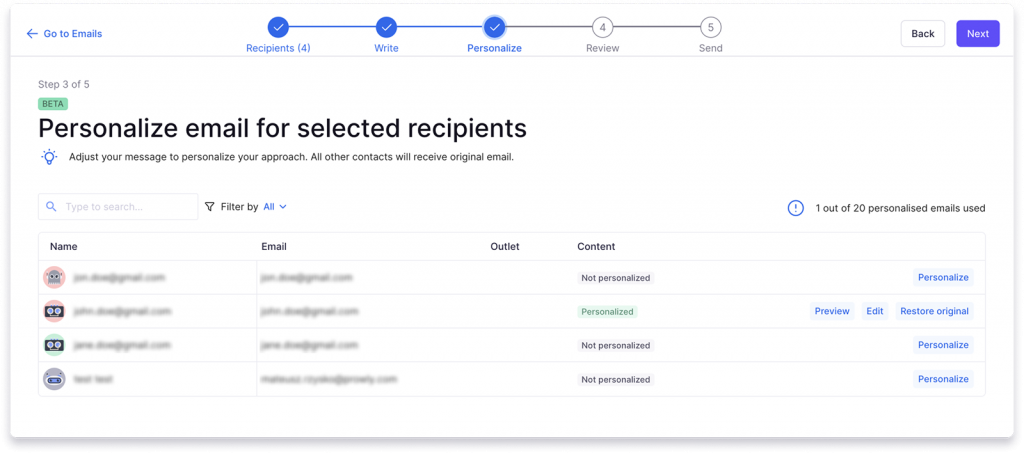Preview the personalized email
Viewport: 1024px width, 454px height.
(x=831, y=311)
